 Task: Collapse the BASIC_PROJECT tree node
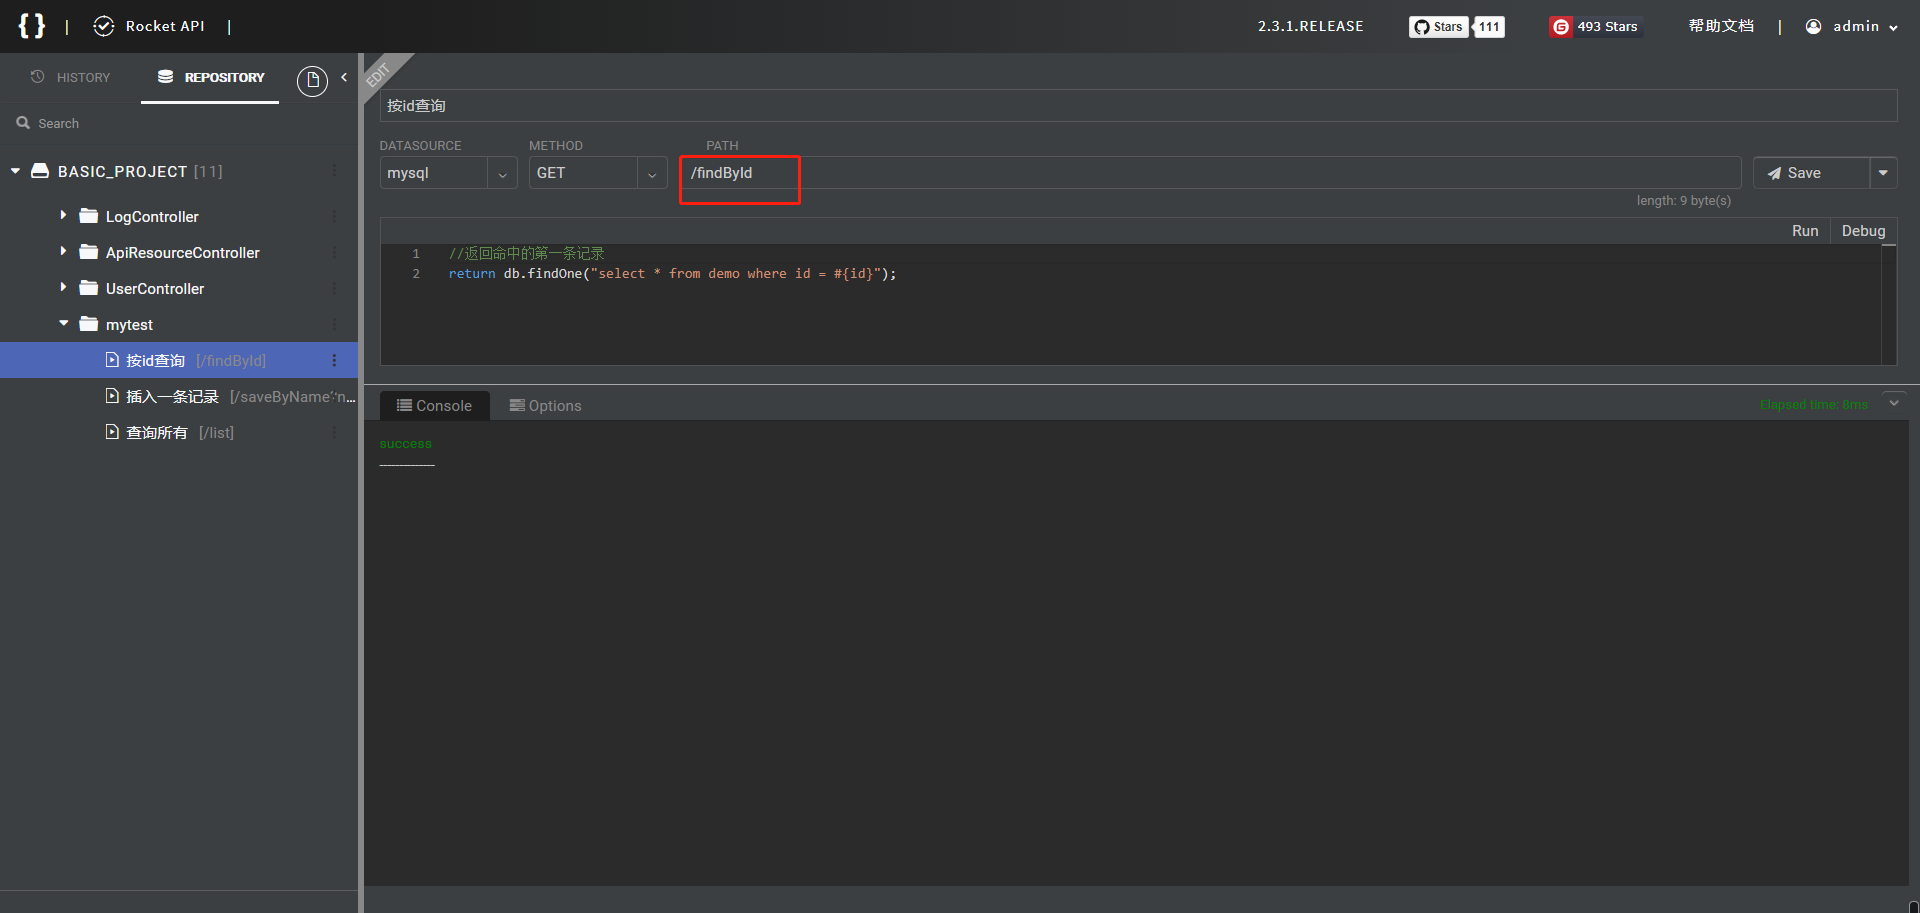coord(16,171)
